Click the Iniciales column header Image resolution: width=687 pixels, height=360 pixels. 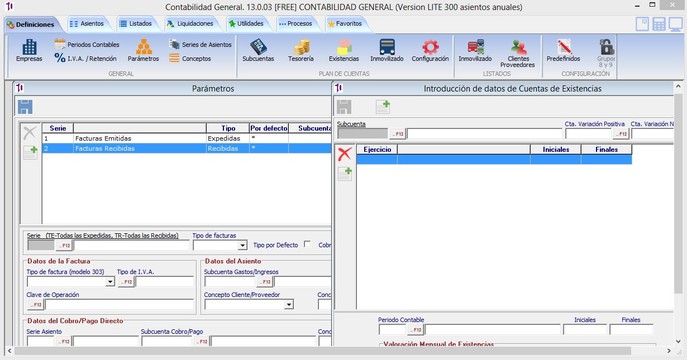point(556,149)
